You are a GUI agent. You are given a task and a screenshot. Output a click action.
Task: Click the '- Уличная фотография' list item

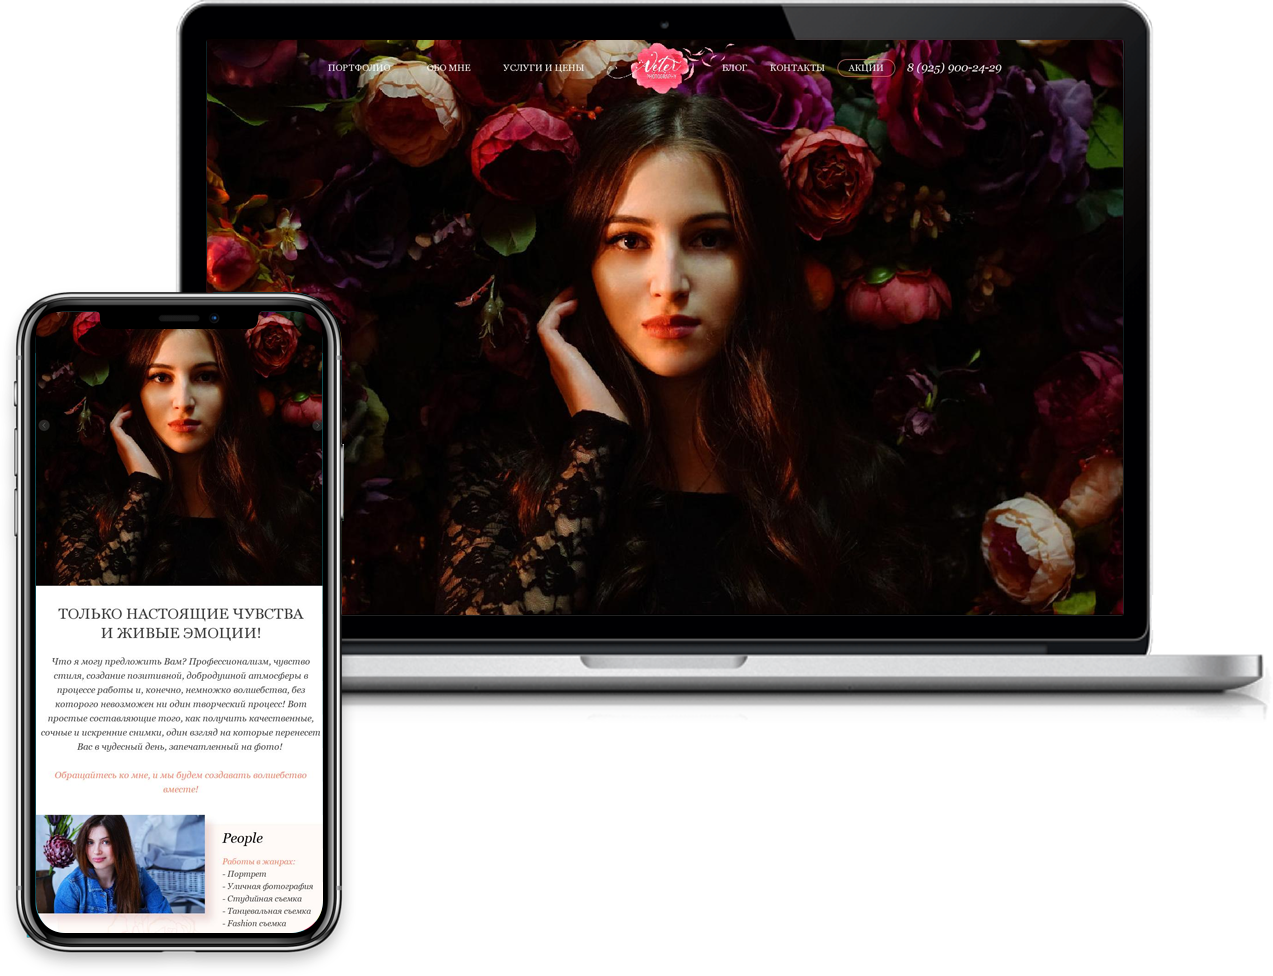pyautogui.click(x=267, y=886)
